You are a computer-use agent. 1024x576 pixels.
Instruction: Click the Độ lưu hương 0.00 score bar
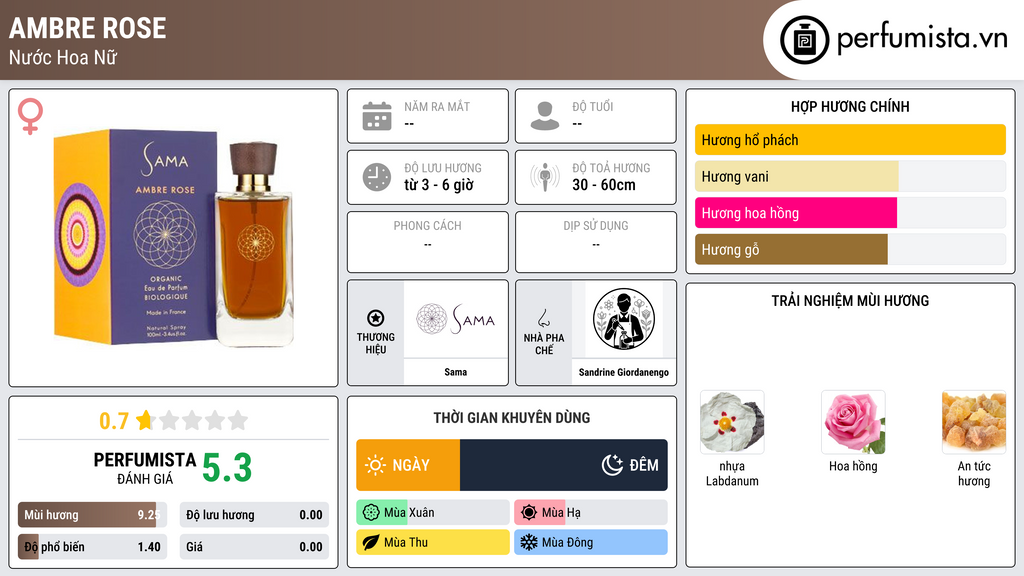(x=254, y=515)
